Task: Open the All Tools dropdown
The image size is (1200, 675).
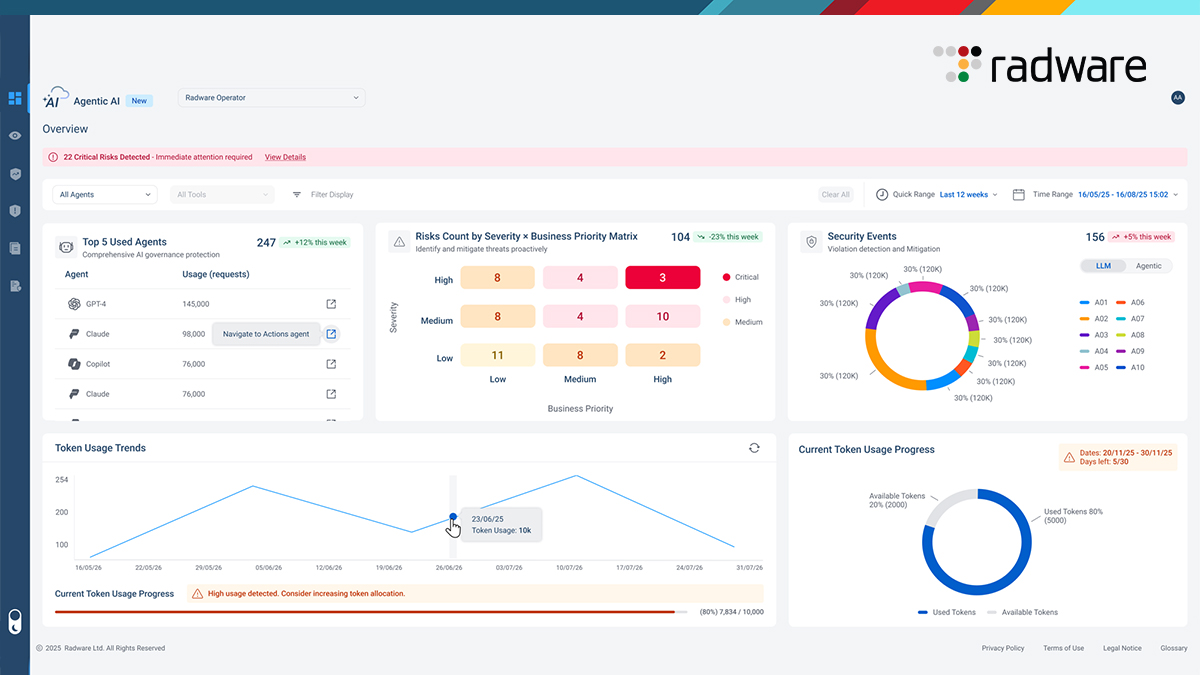Action: 222,195
